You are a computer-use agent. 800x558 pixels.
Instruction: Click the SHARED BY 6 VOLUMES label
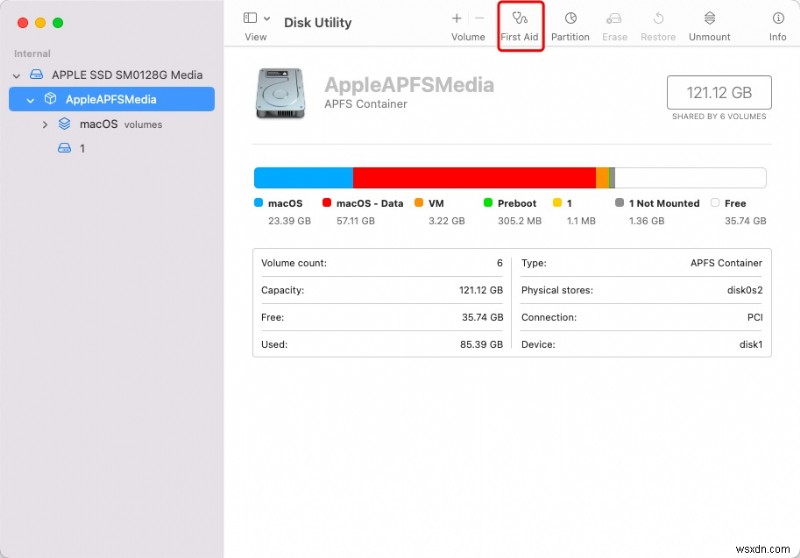719,116
